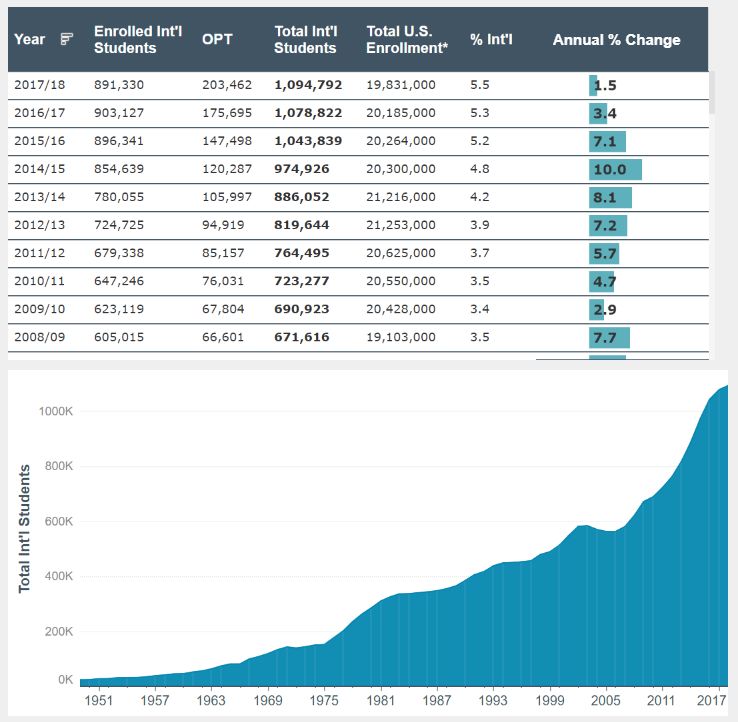Select the 2012/13 year row label

point(40,225)
